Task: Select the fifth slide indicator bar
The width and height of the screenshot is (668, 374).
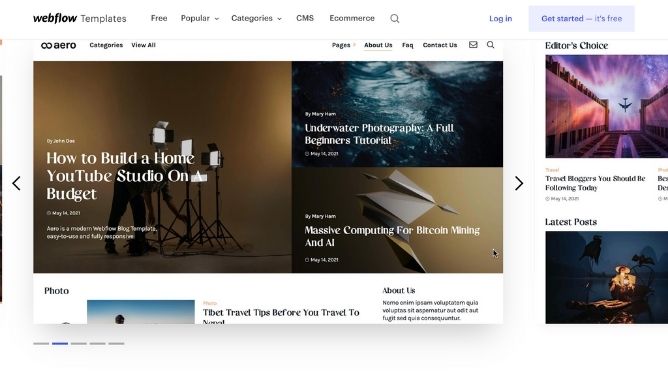Action: pos(116,343)
